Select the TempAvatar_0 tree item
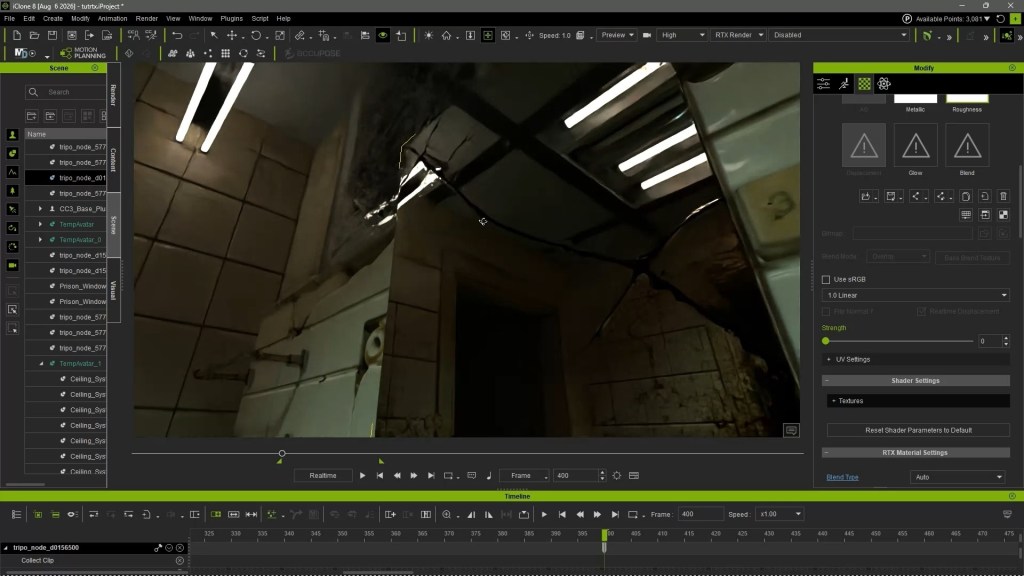This screenshot has width=1024, height=576. click(x=80, y=240)
